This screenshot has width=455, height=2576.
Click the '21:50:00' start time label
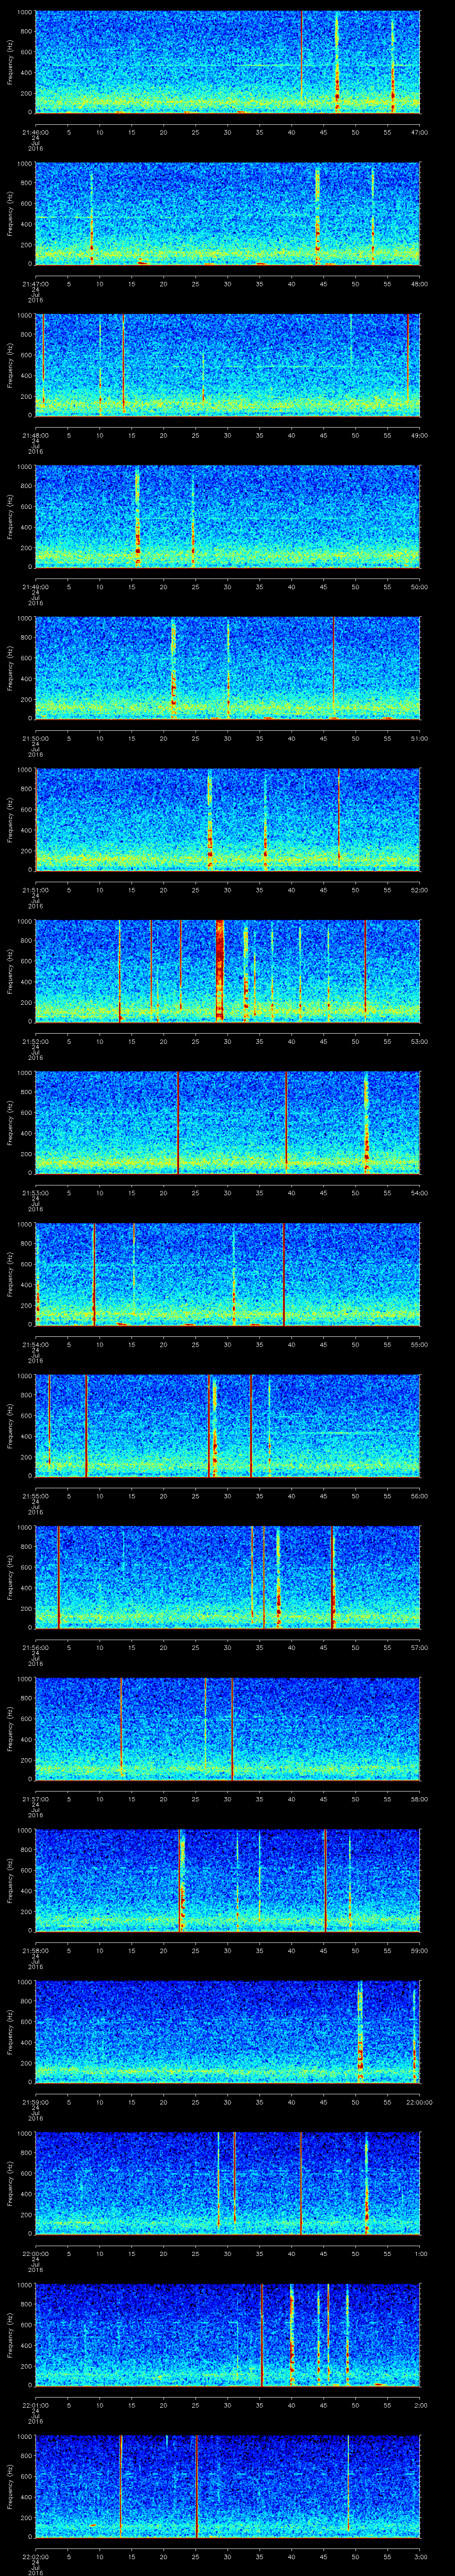point(35,738)
